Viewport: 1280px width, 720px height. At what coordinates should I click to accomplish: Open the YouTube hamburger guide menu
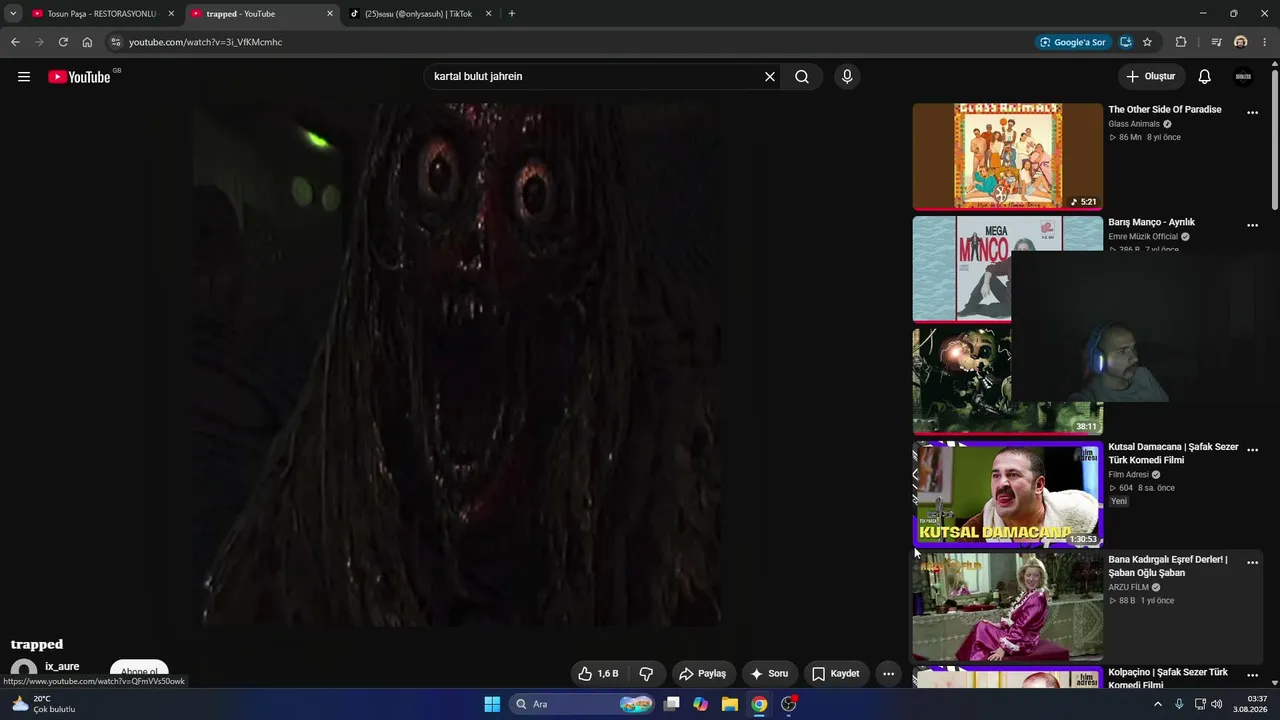24,77
